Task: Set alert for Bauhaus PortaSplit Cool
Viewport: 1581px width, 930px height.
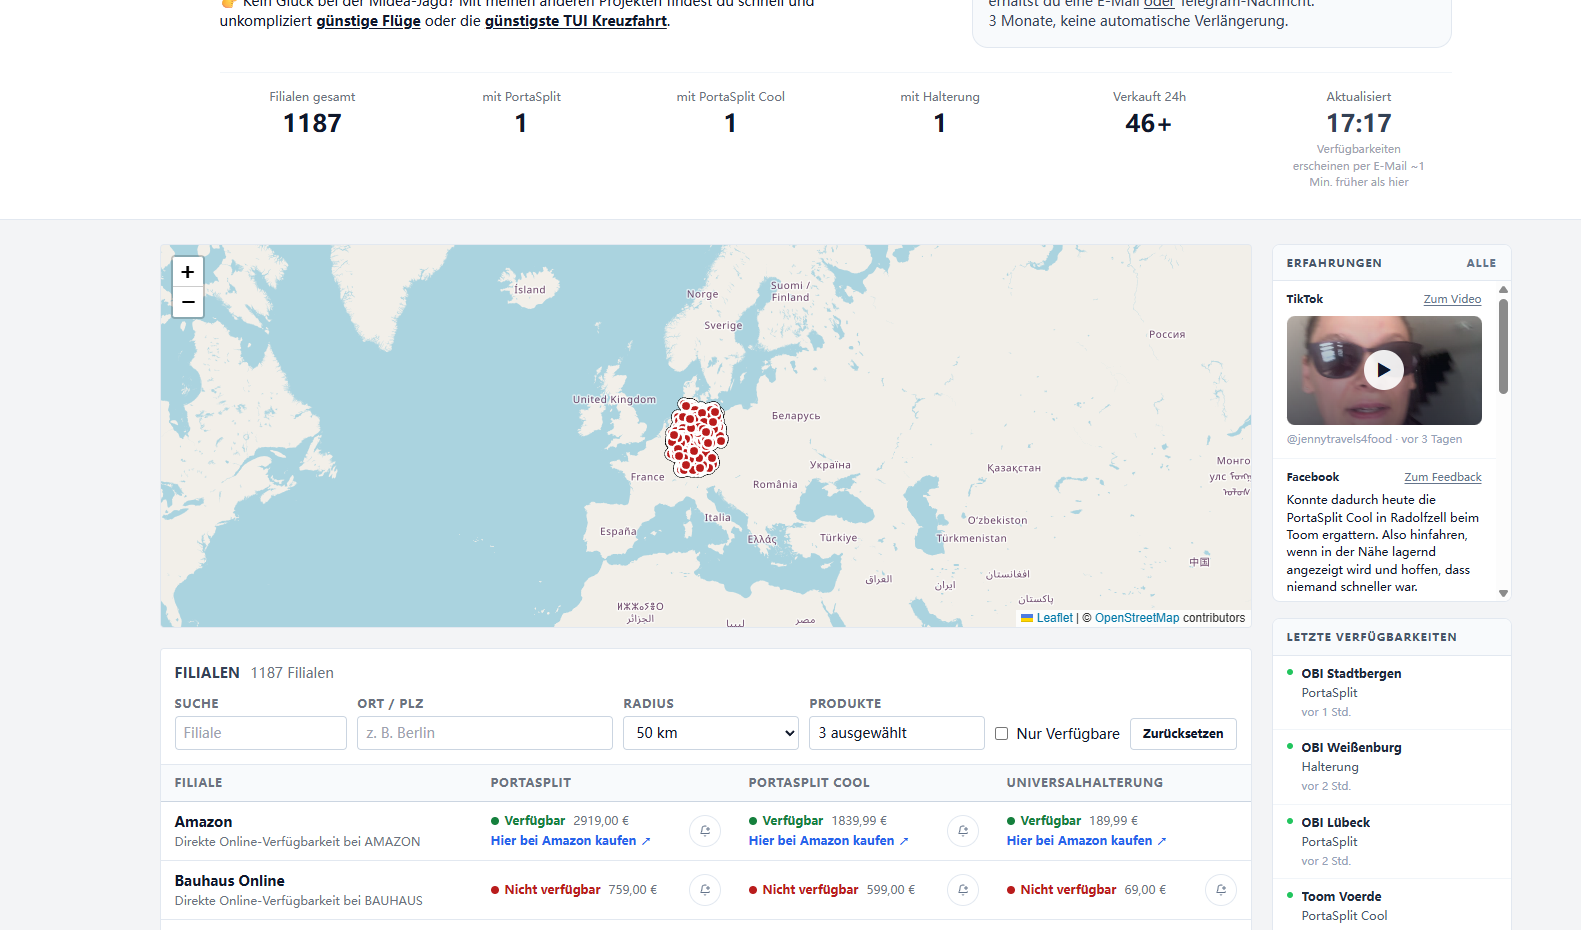Action: coord(963,890)
